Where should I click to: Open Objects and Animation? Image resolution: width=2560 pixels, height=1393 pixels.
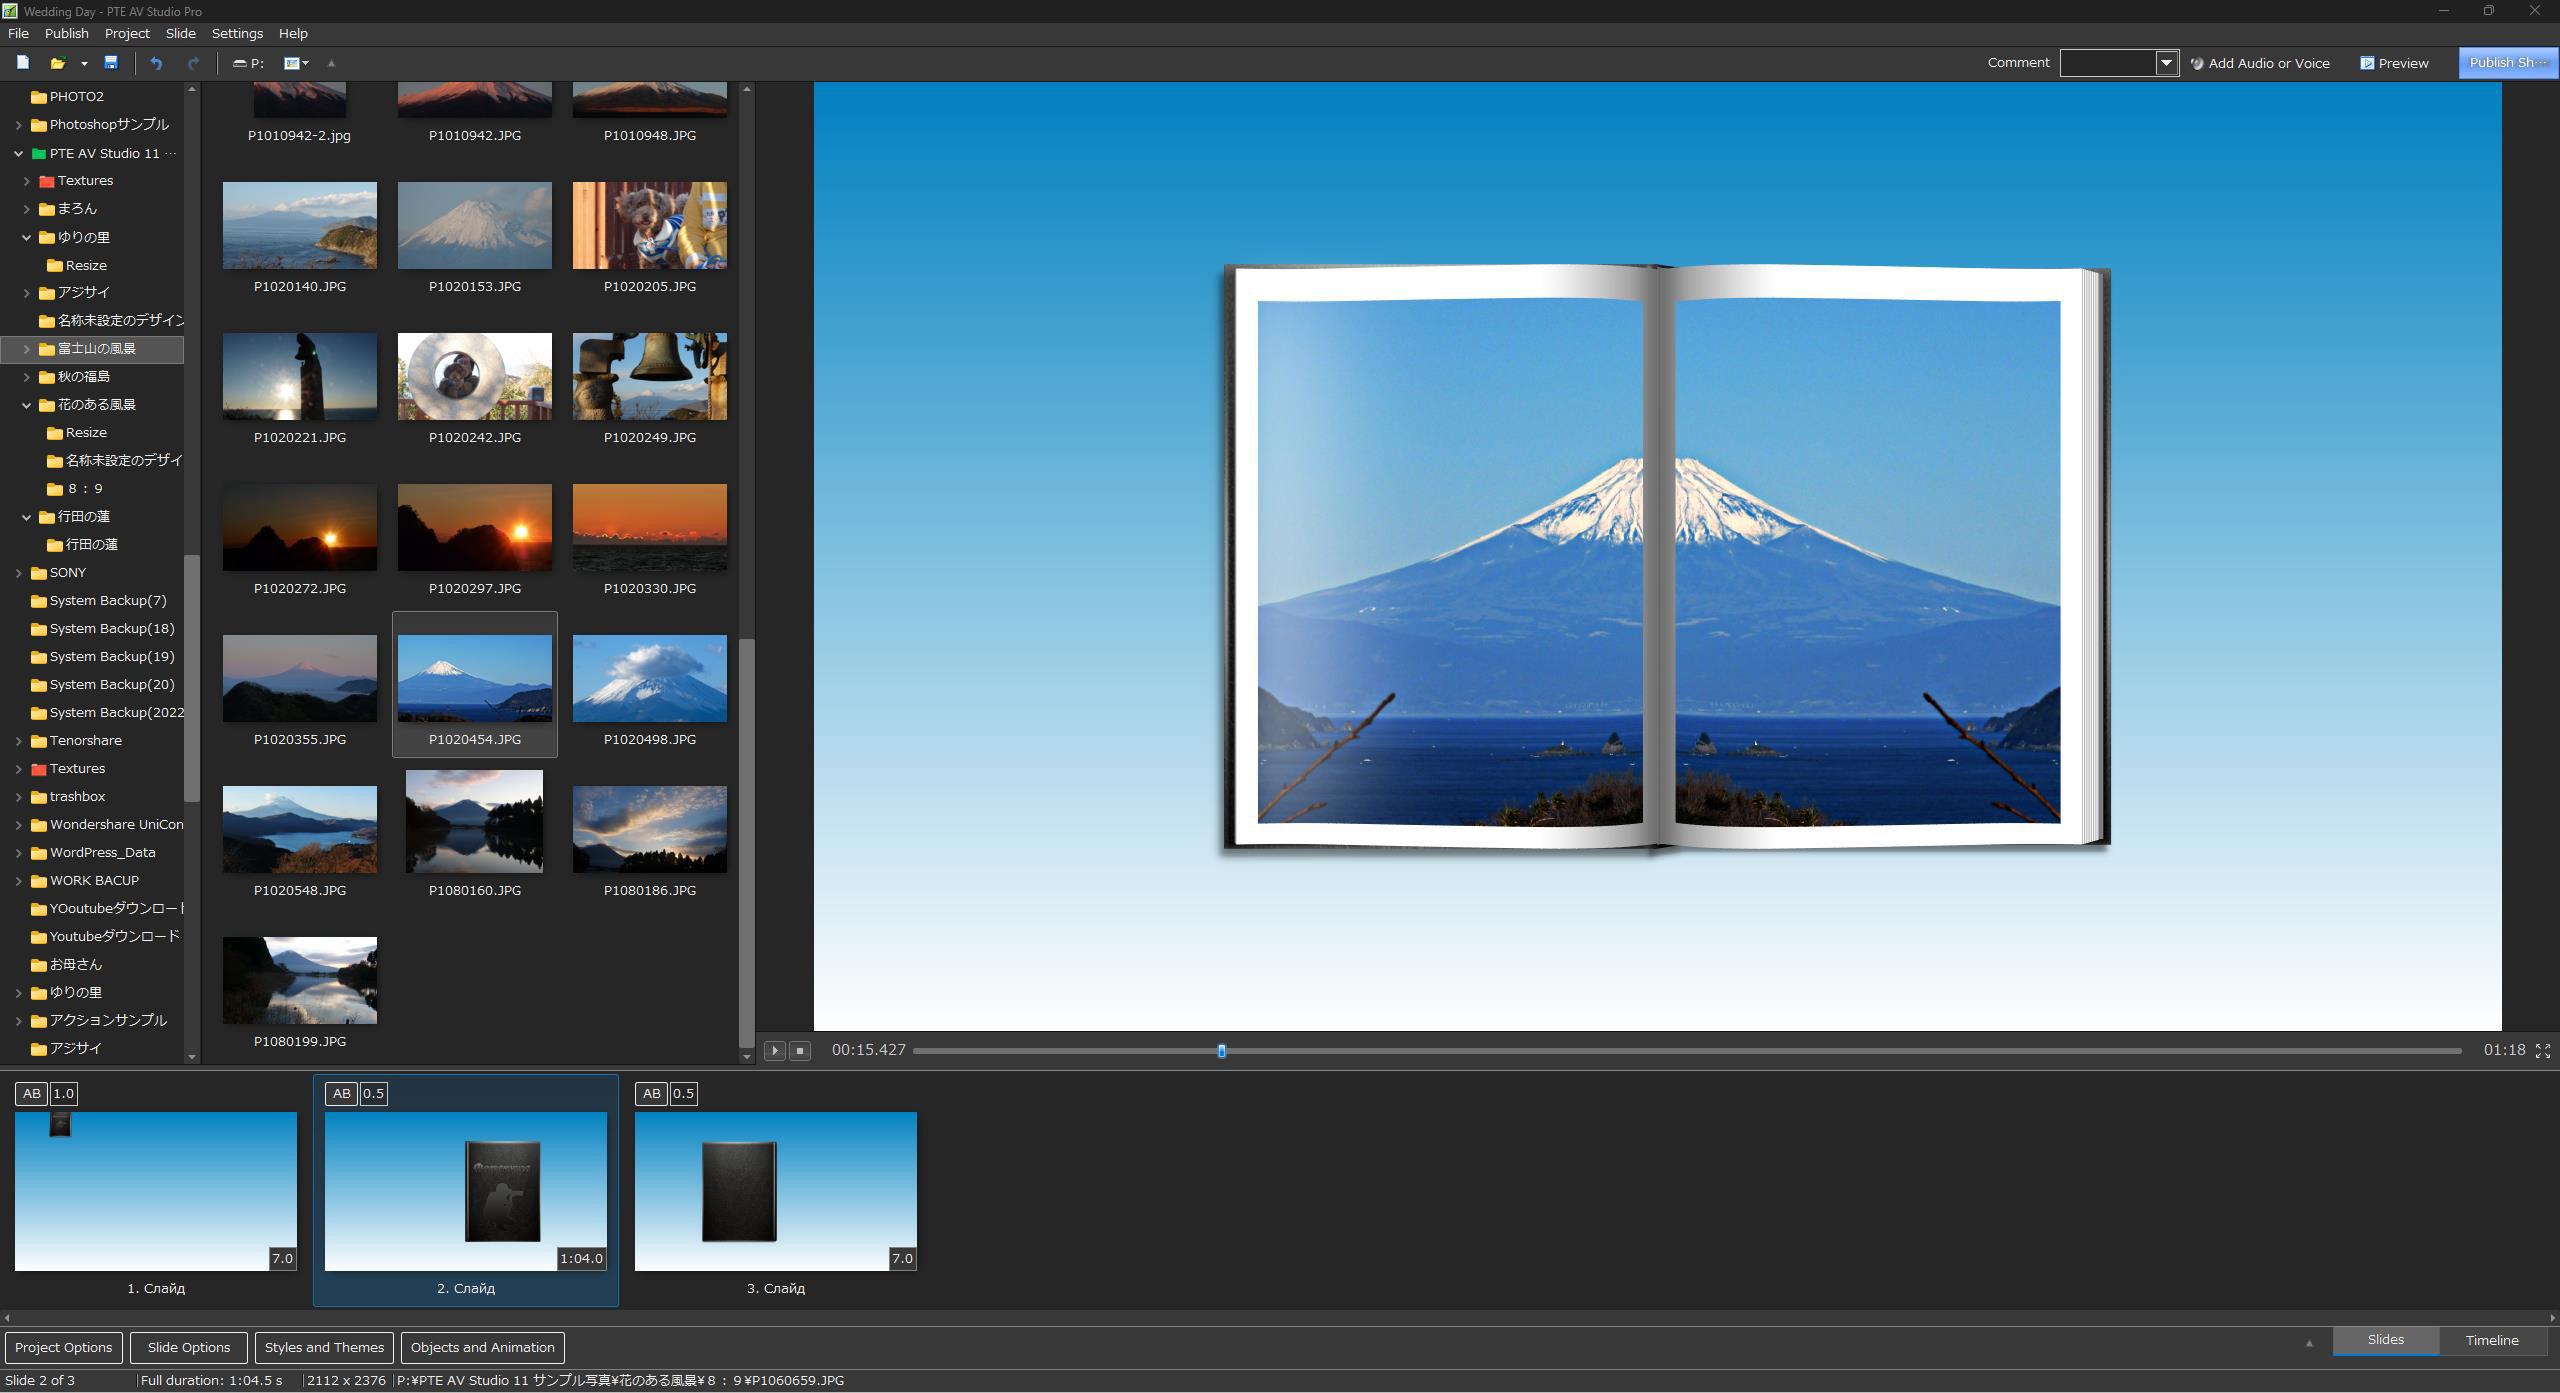pyautogui.click(x=482, y=1347)
